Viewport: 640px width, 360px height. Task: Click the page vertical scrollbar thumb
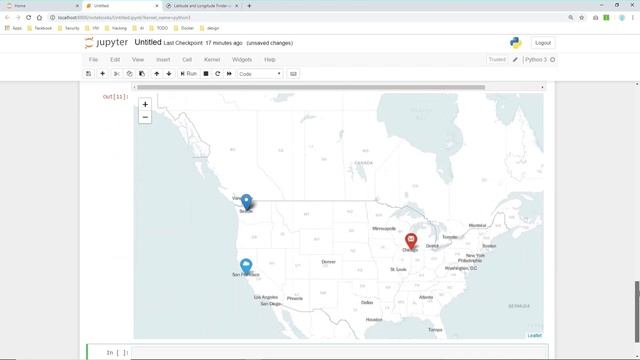637,311
